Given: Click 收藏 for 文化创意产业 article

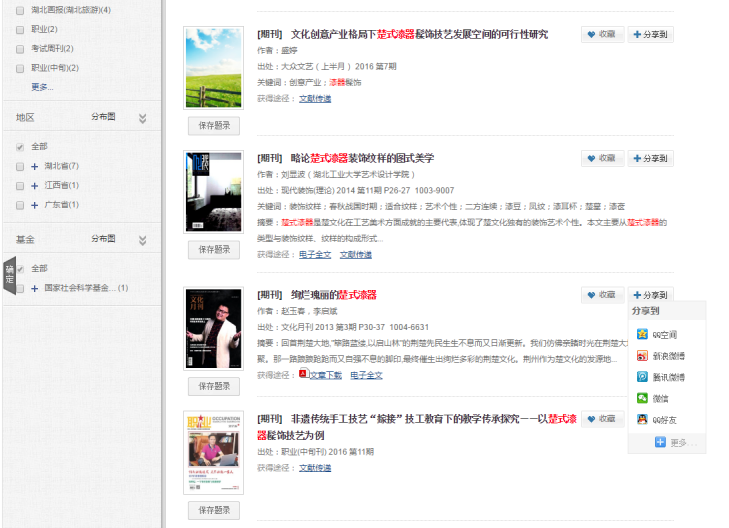Looking at the screenshot, I should (x=602, y=34).
